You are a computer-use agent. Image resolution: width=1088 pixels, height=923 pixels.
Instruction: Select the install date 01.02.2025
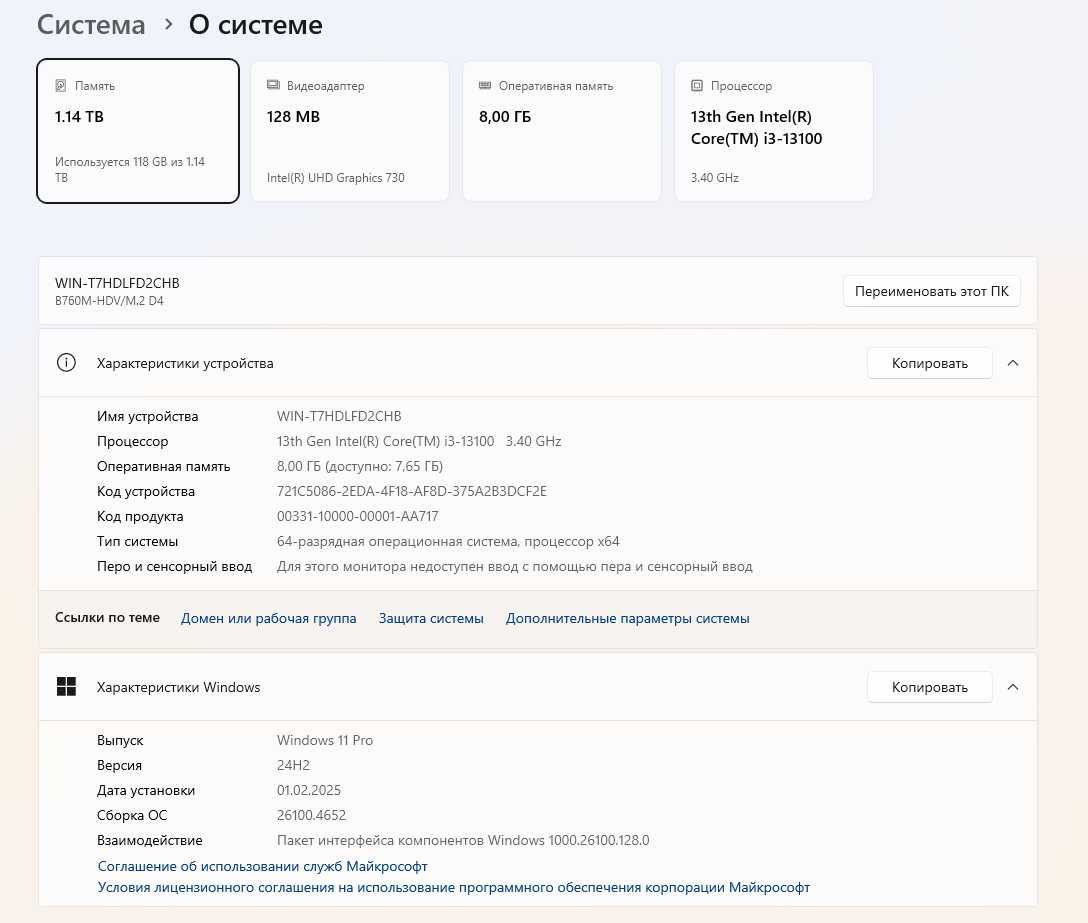[x=309, y=790]
